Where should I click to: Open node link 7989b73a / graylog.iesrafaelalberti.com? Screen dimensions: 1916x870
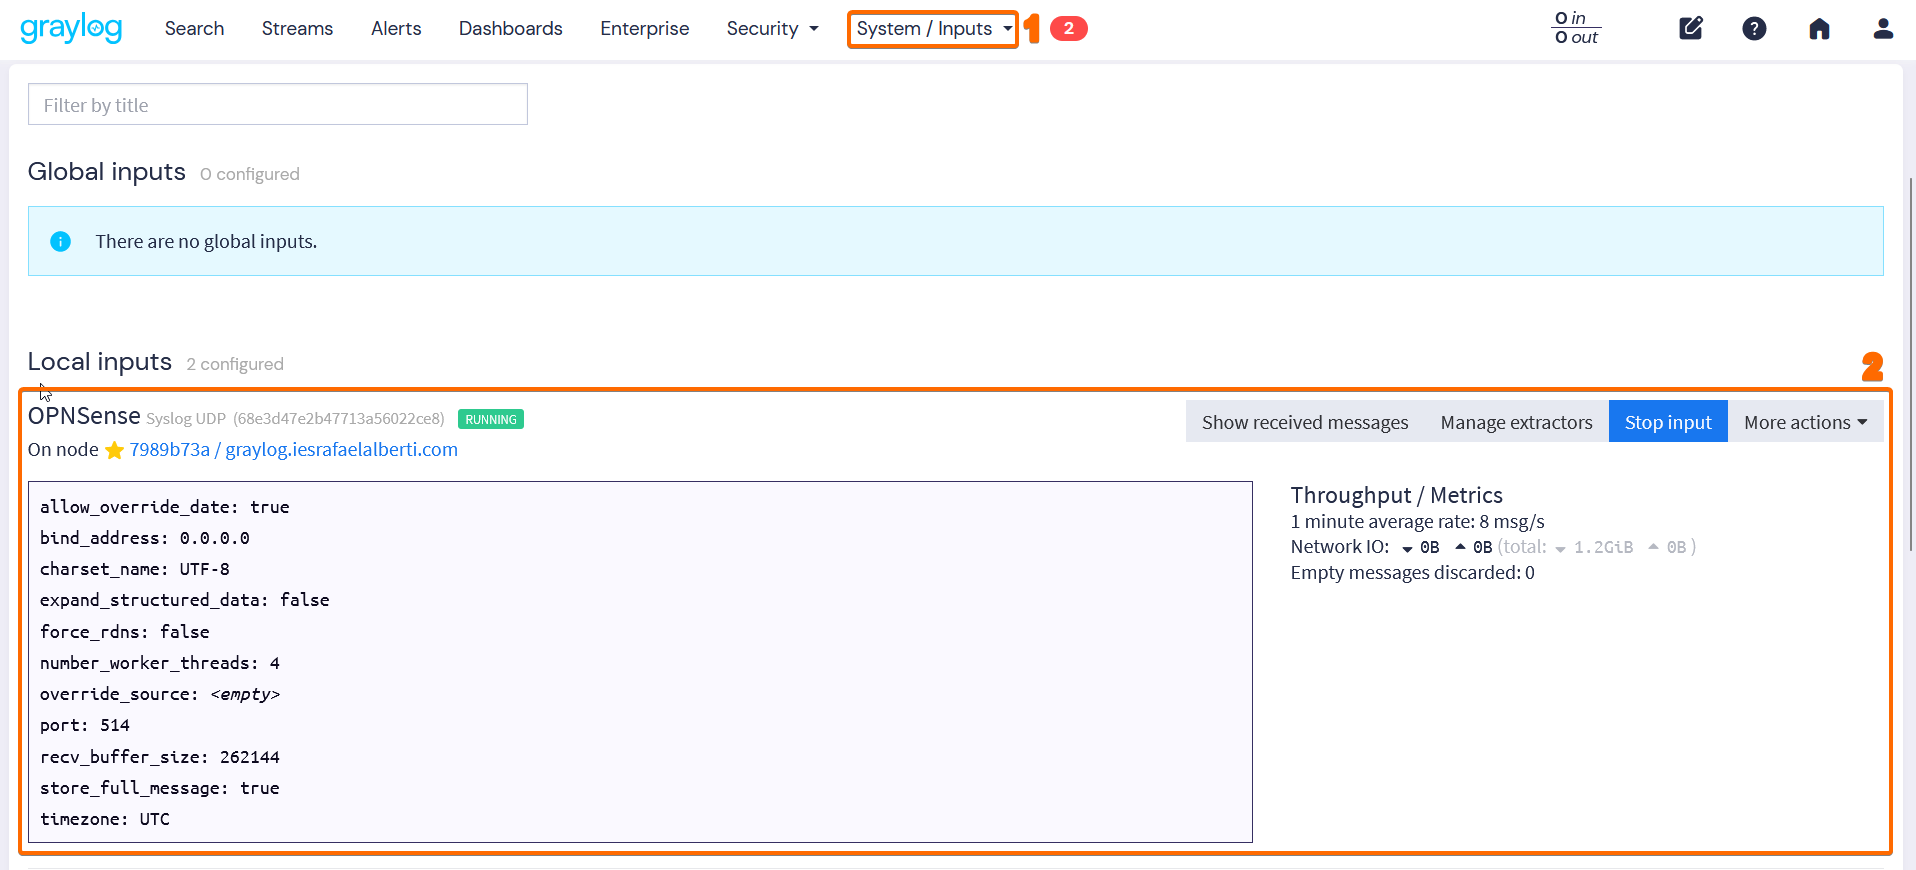294,450
